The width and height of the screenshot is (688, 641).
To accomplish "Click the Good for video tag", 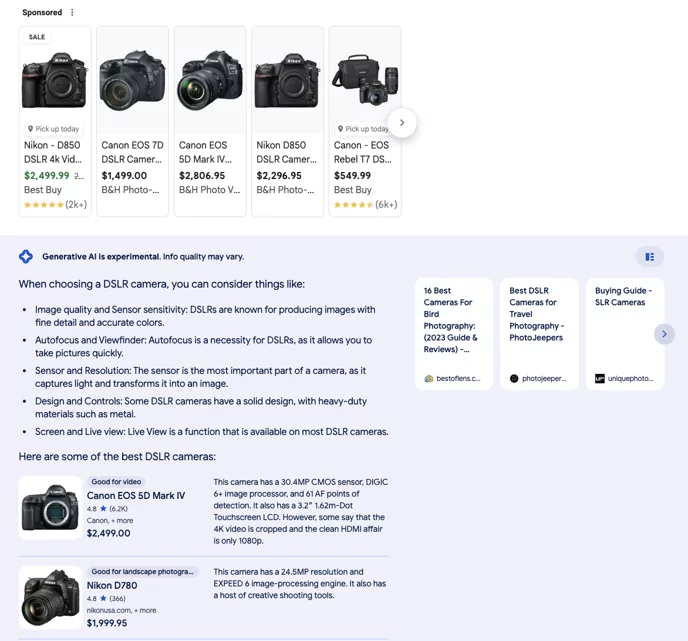I will click(116, 482).
